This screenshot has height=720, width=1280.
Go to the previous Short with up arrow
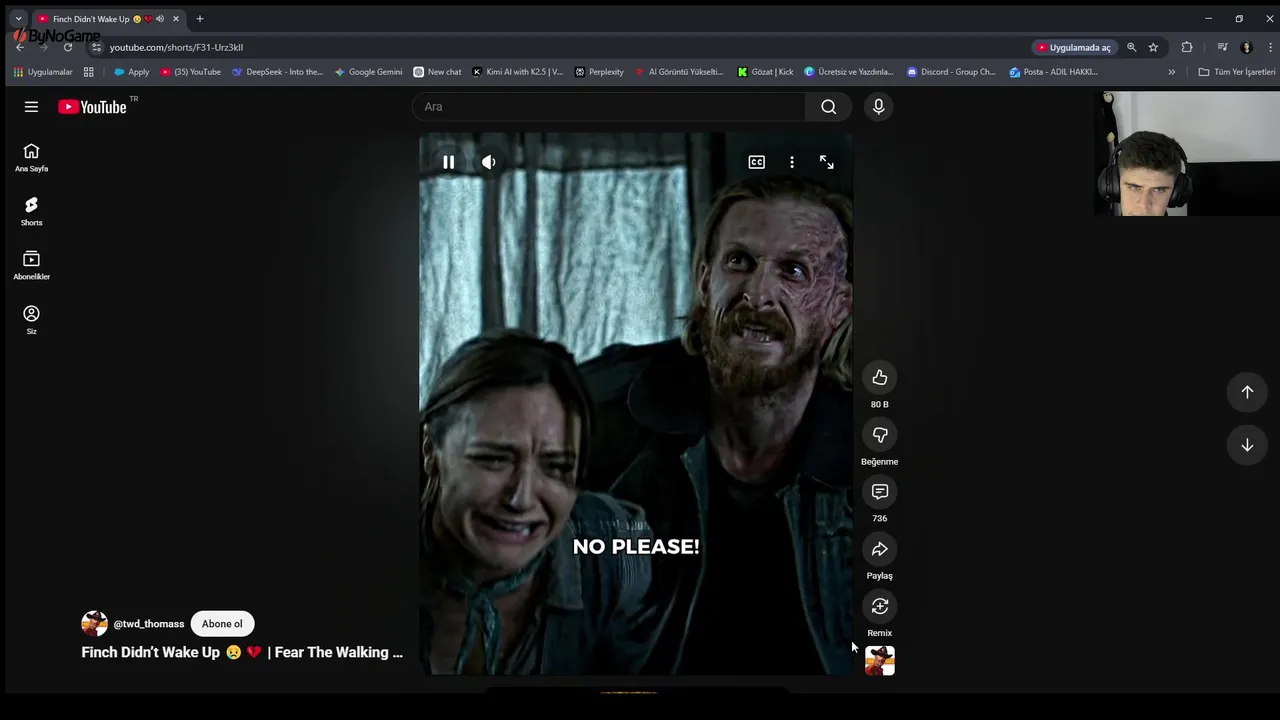[1247, 392]
